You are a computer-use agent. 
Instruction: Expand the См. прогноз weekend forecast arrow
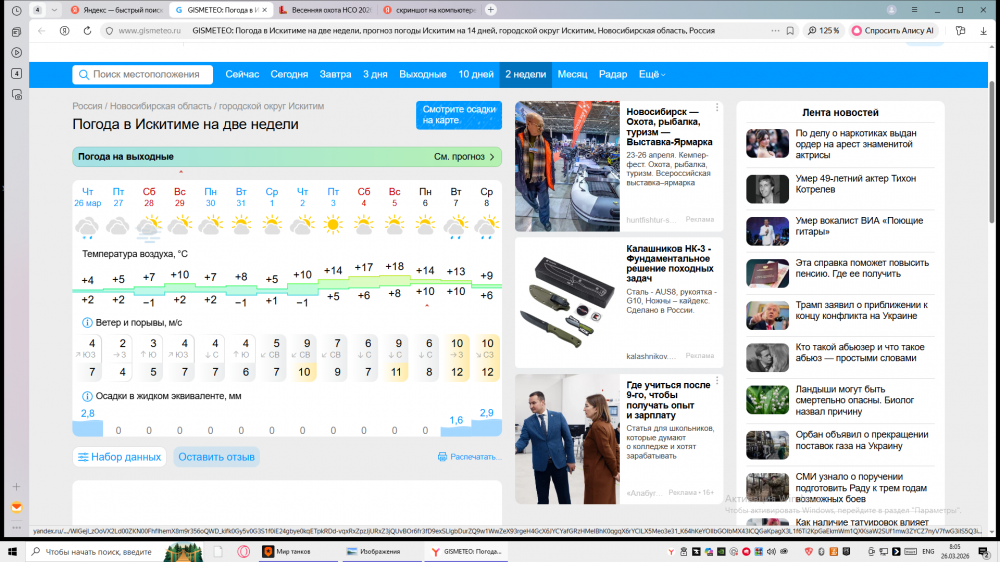pos(492,157)
